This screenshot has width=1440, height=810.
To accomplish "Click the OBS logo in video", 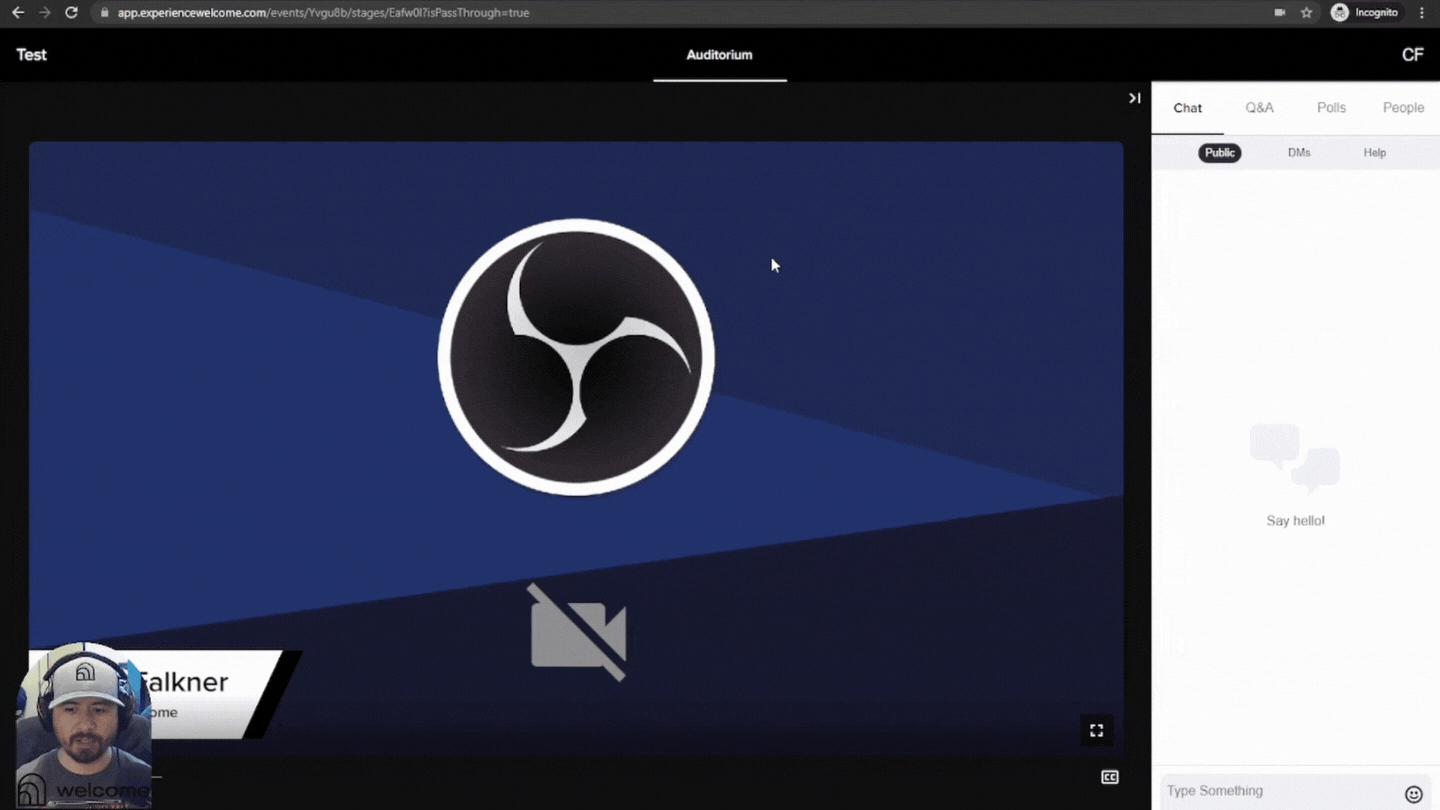I will click(576, 357).
